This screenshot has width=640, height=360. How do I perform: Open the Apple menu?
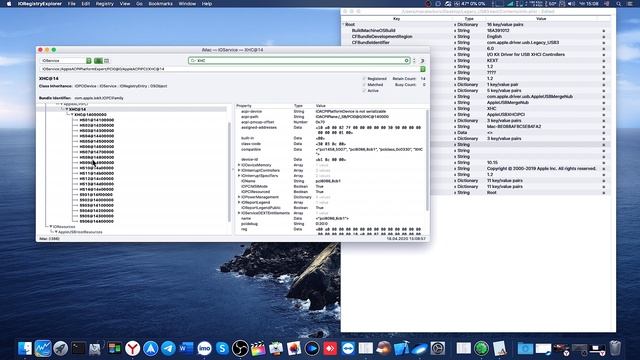[9, 4]
